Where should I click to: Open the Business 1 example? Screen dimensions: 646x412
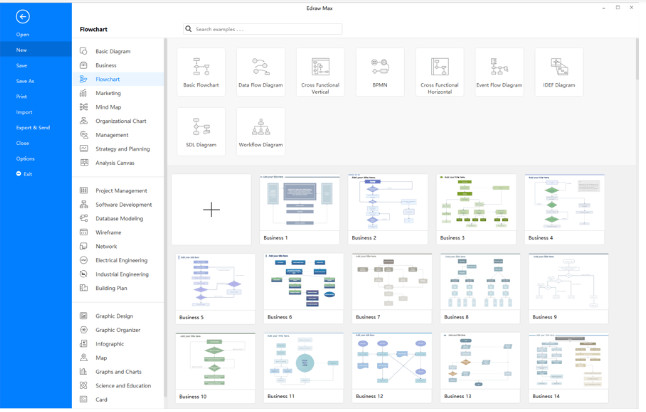pos(300,209)
